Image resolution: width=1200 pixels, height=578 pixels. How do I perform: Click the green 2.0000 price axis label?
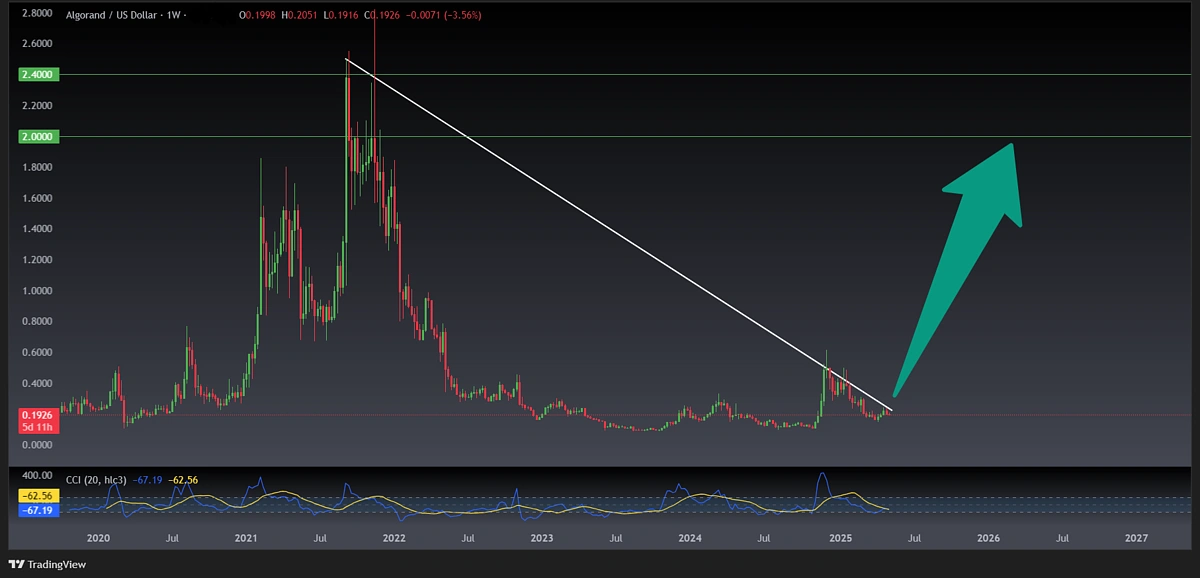pyautogui.click(x=40, y=136)
